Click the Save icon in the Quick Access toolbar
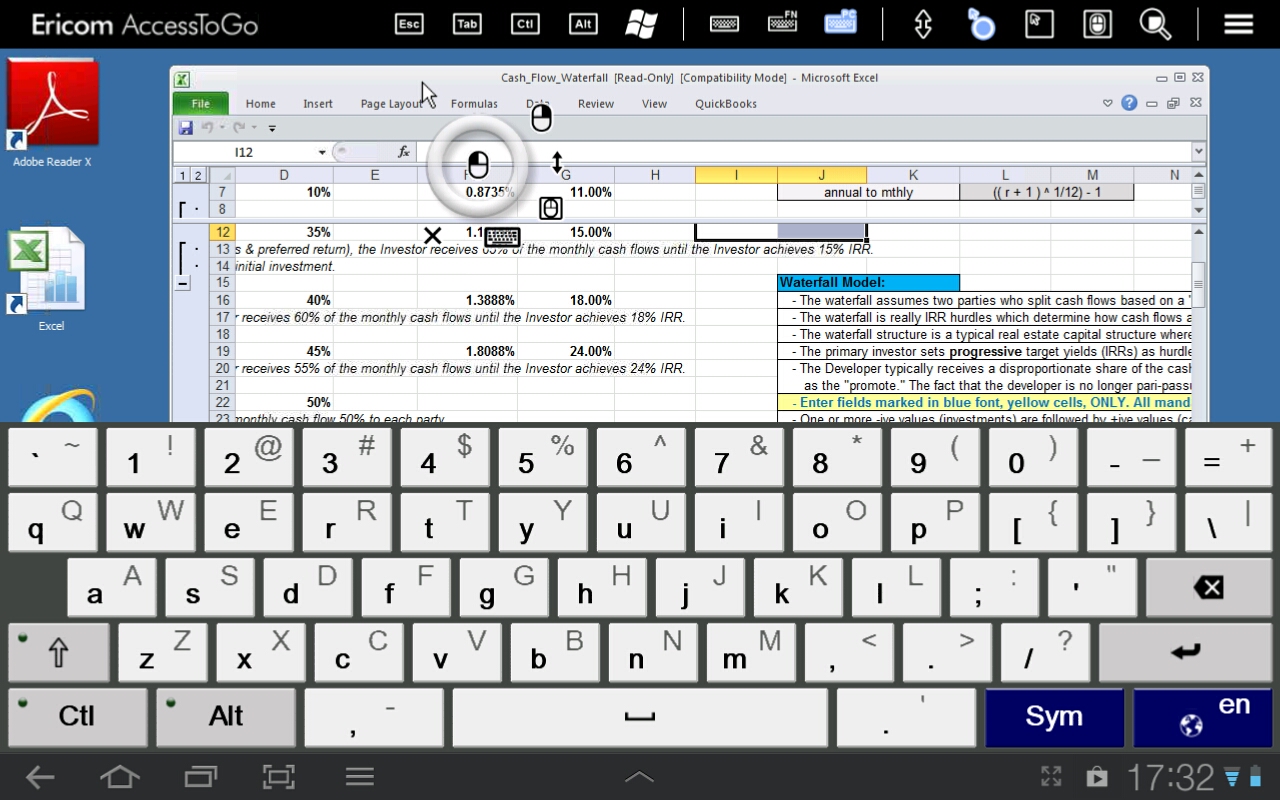Viewport: 1280px width, 800px height. tap(185, 128)
